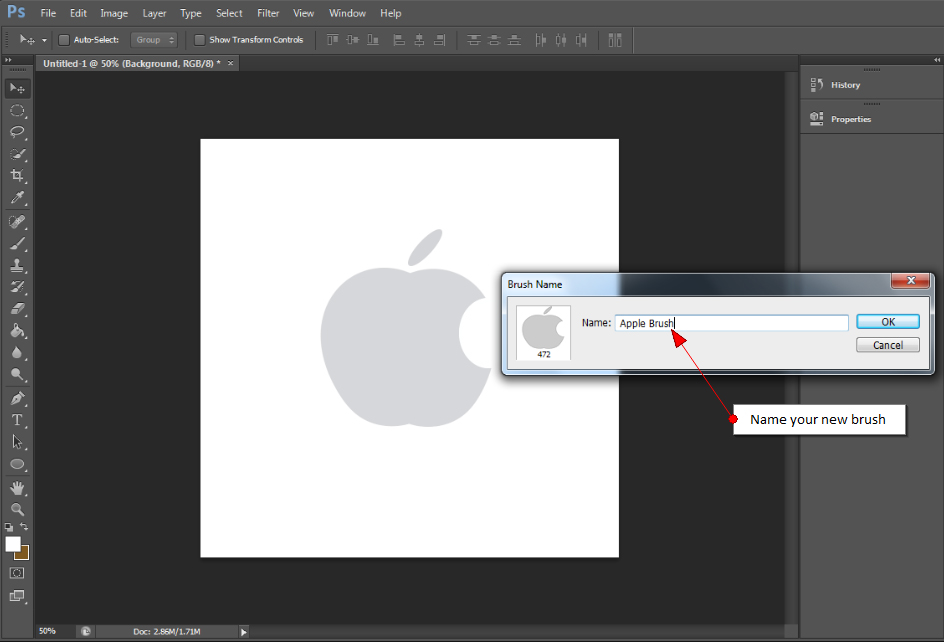Viewport: 944px width, 642px height.
Task: Click the apple brush preview thumbnail
Action: click(544, 332)
